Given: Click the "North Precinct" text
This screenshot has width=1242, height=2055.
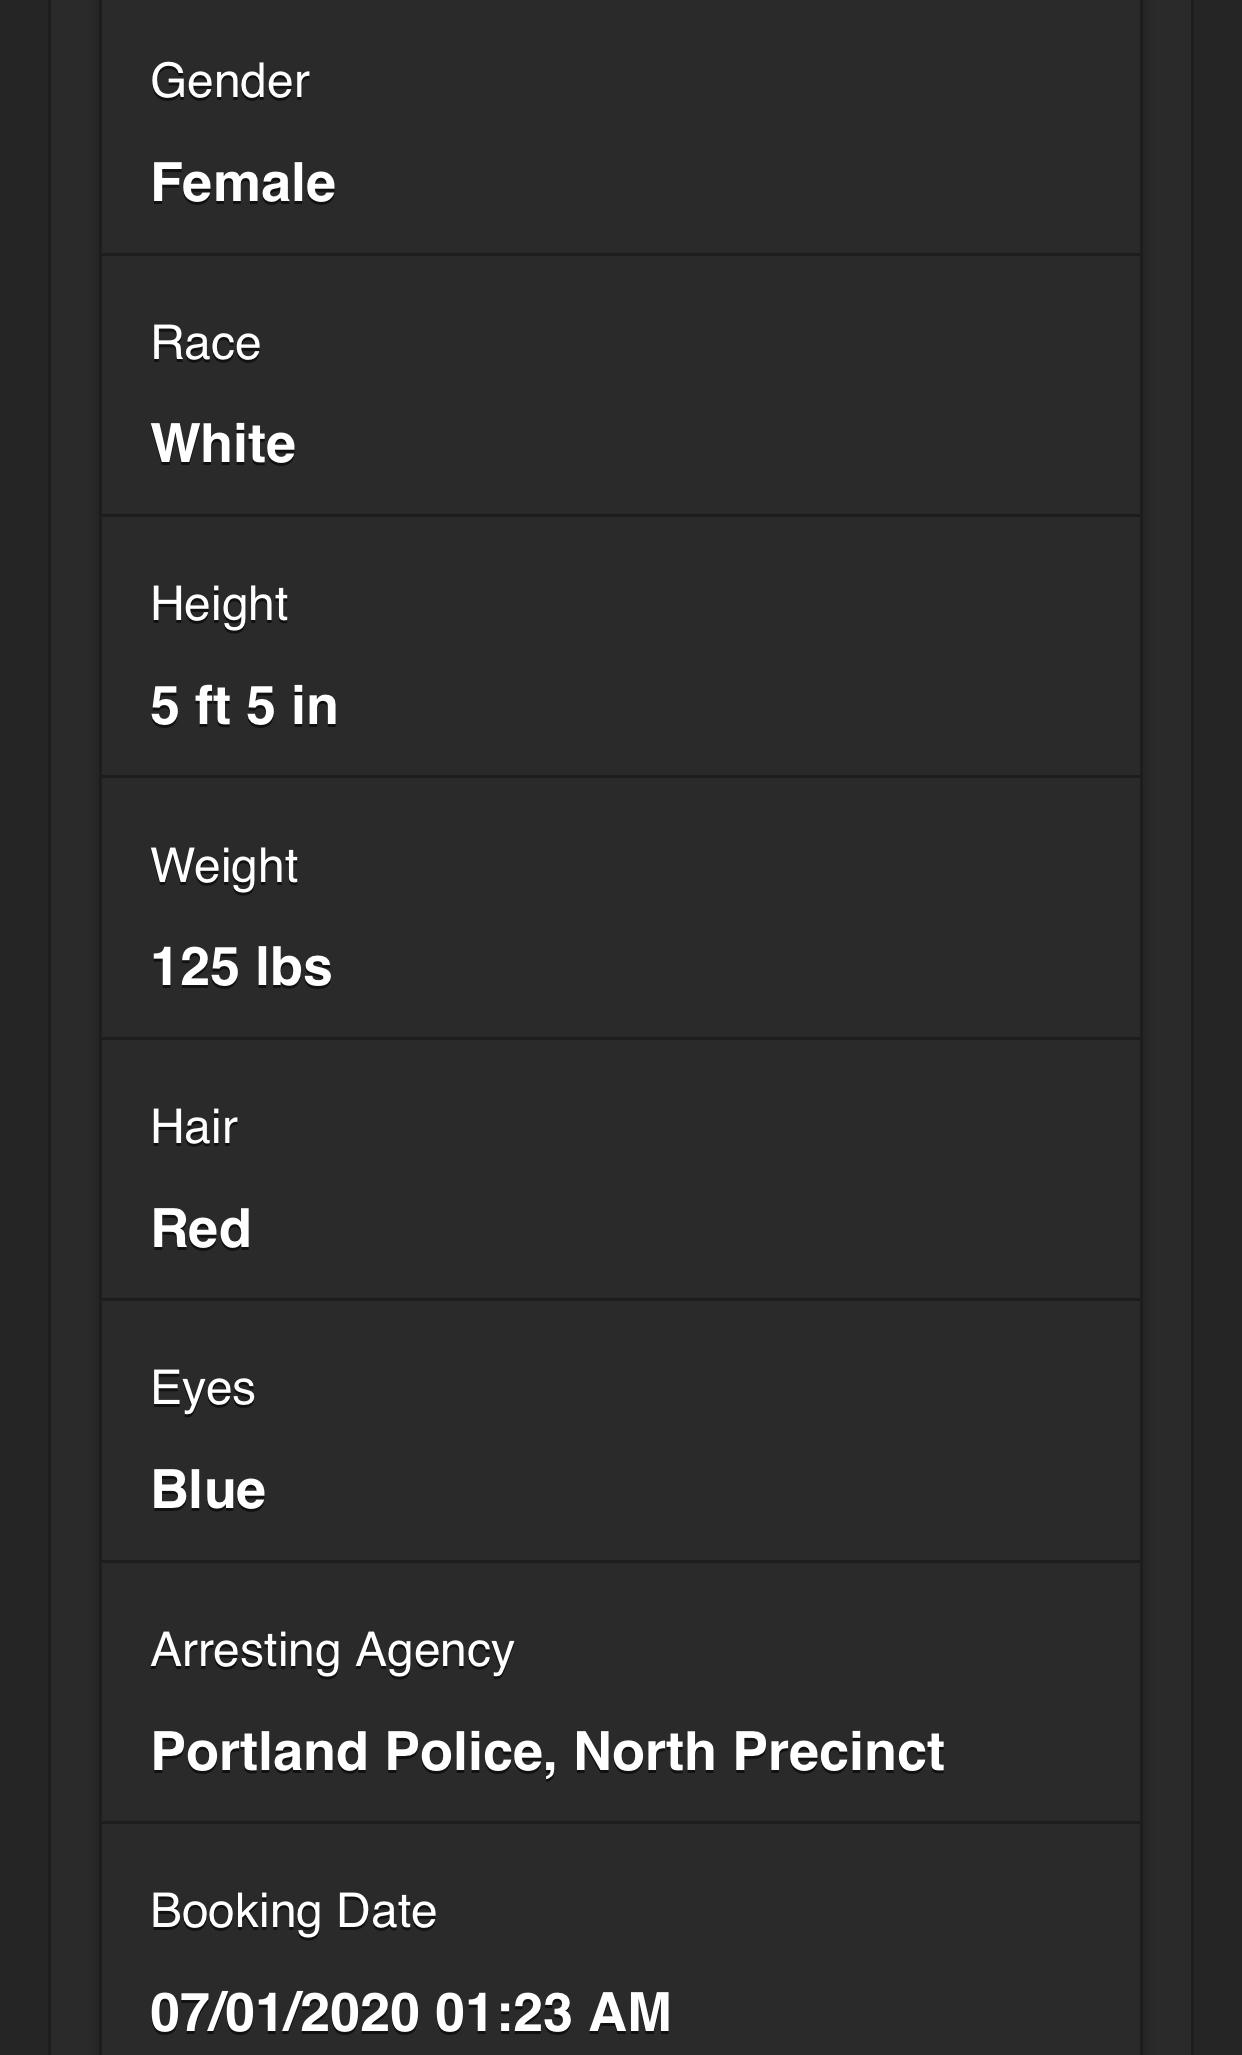Looking at the screenshot, I should 759,1752.
